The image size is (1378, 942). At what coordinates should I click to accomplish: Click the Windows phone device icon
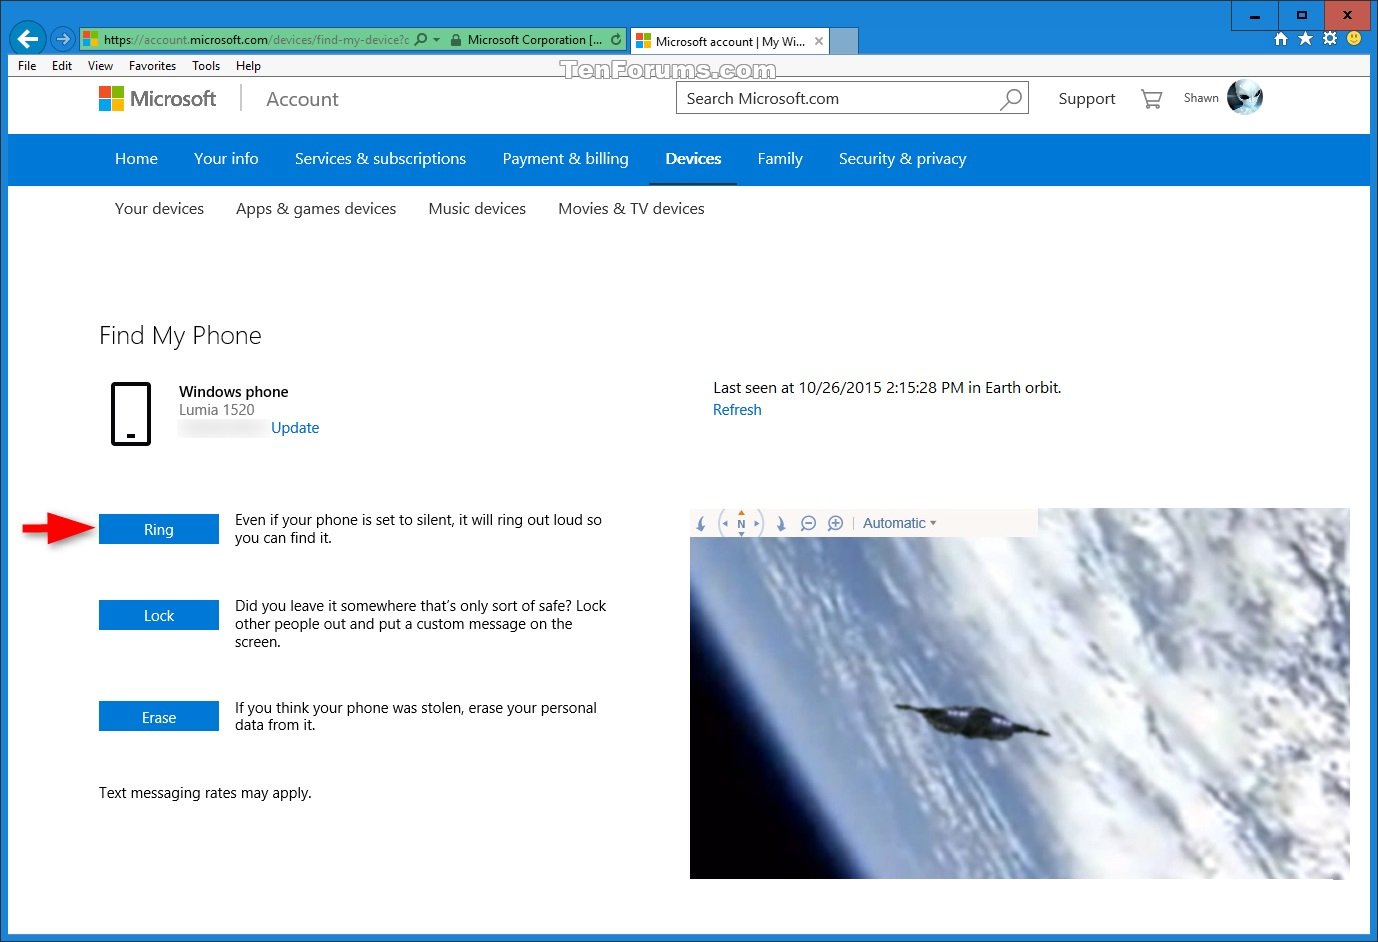pos(131,413)
